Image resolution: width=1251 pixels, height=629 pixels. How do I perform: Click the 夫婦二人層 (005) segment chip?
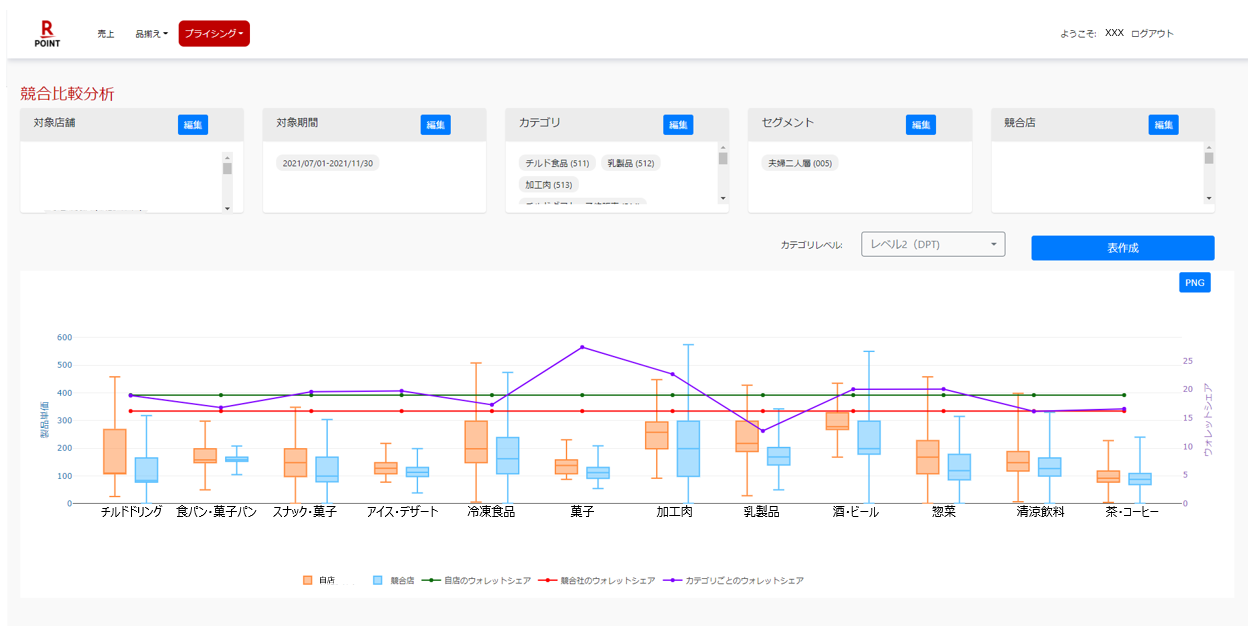click(x=799, y=163)
